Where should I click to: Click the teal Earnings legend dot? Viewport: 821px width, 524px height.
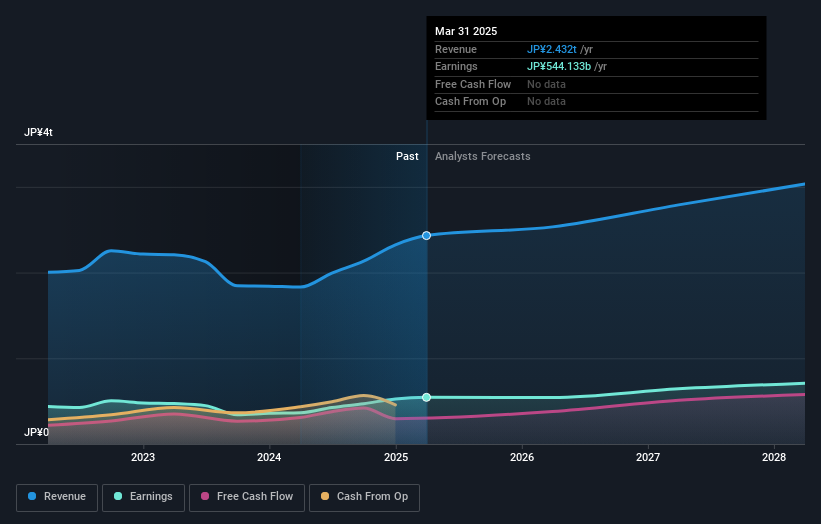pos(118,496)
